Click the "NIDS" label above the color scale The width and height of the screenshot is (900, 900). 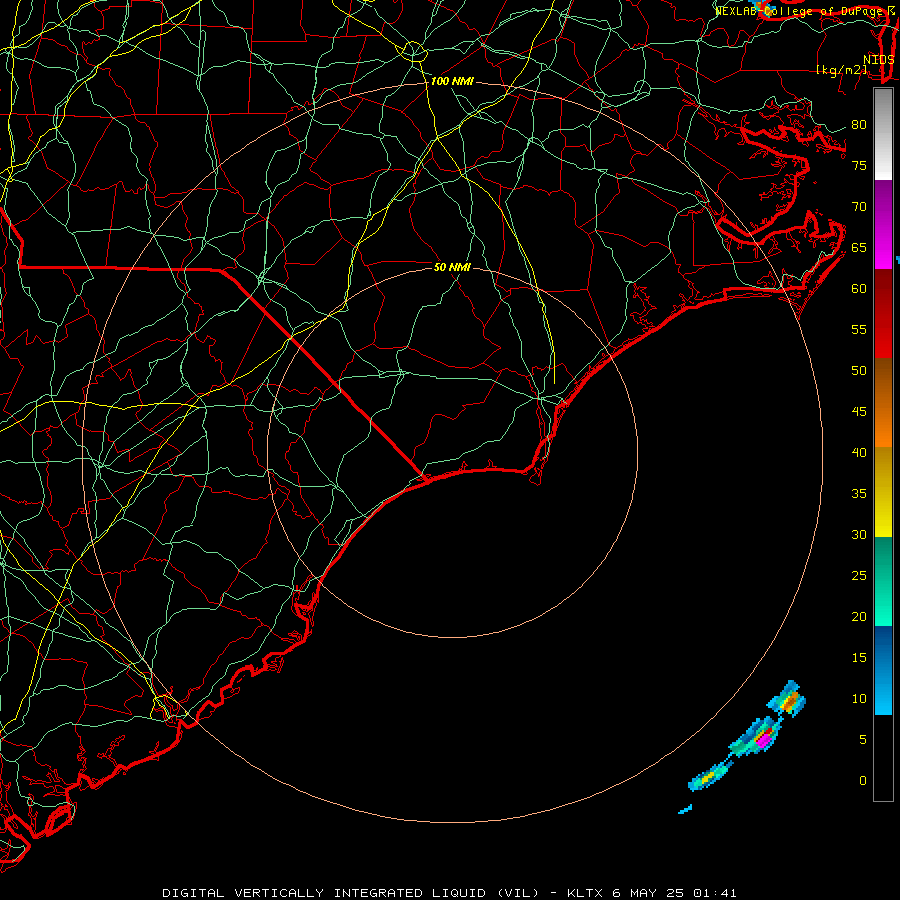(878, 60)
